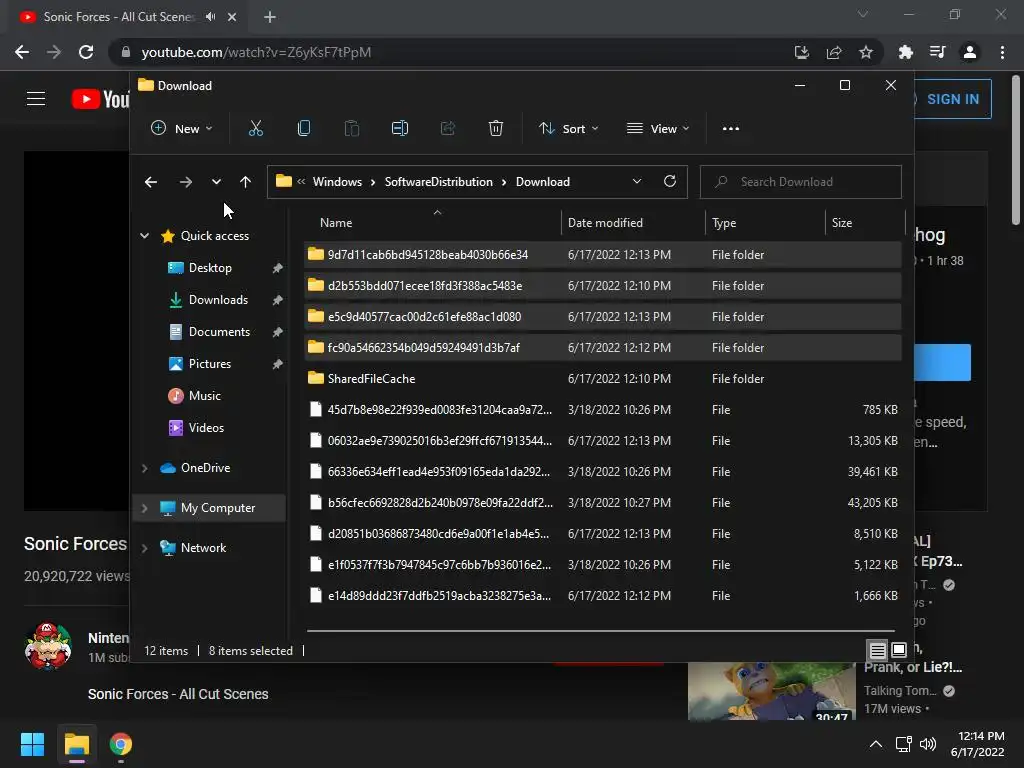
Task: Select folder 9d7d11cab6bd945128beab4030b66e34
Action: click(603, 255)
